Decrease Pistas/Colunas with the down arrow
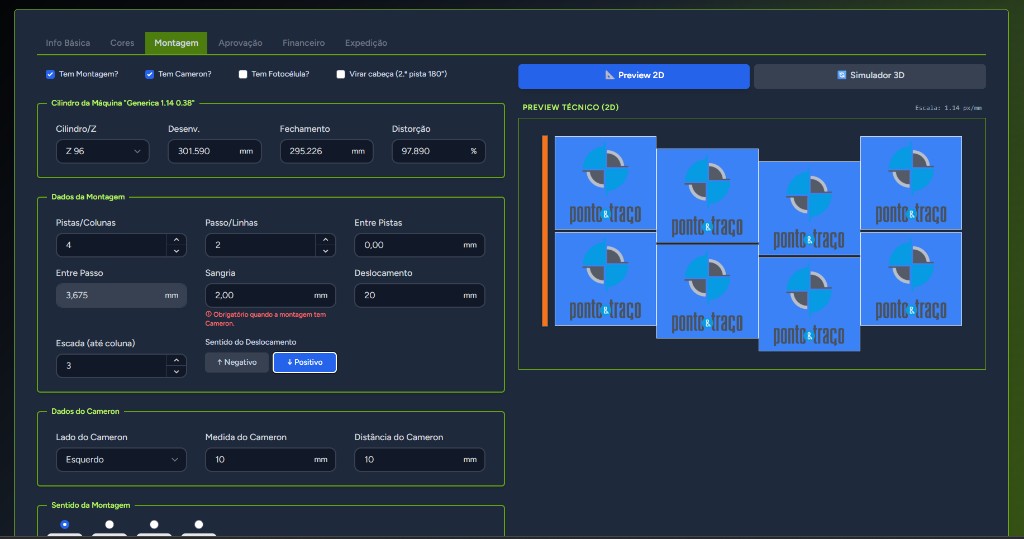The width and height of the screenshot is (1024, 539). [176, 251]
